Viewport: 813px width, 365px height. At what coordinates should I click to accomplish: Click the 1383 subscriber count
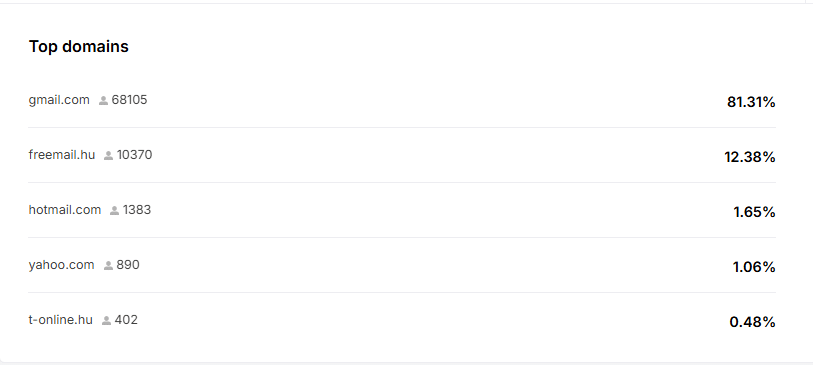point(137,209)
